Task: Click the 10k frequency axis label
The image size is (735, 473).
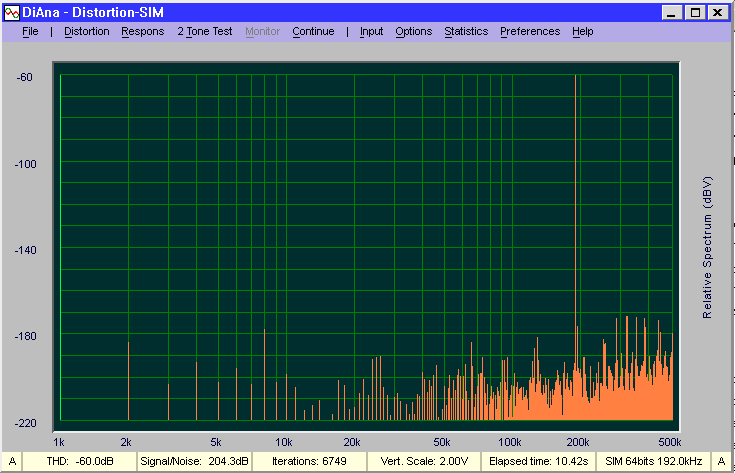Action: point(284,442)
